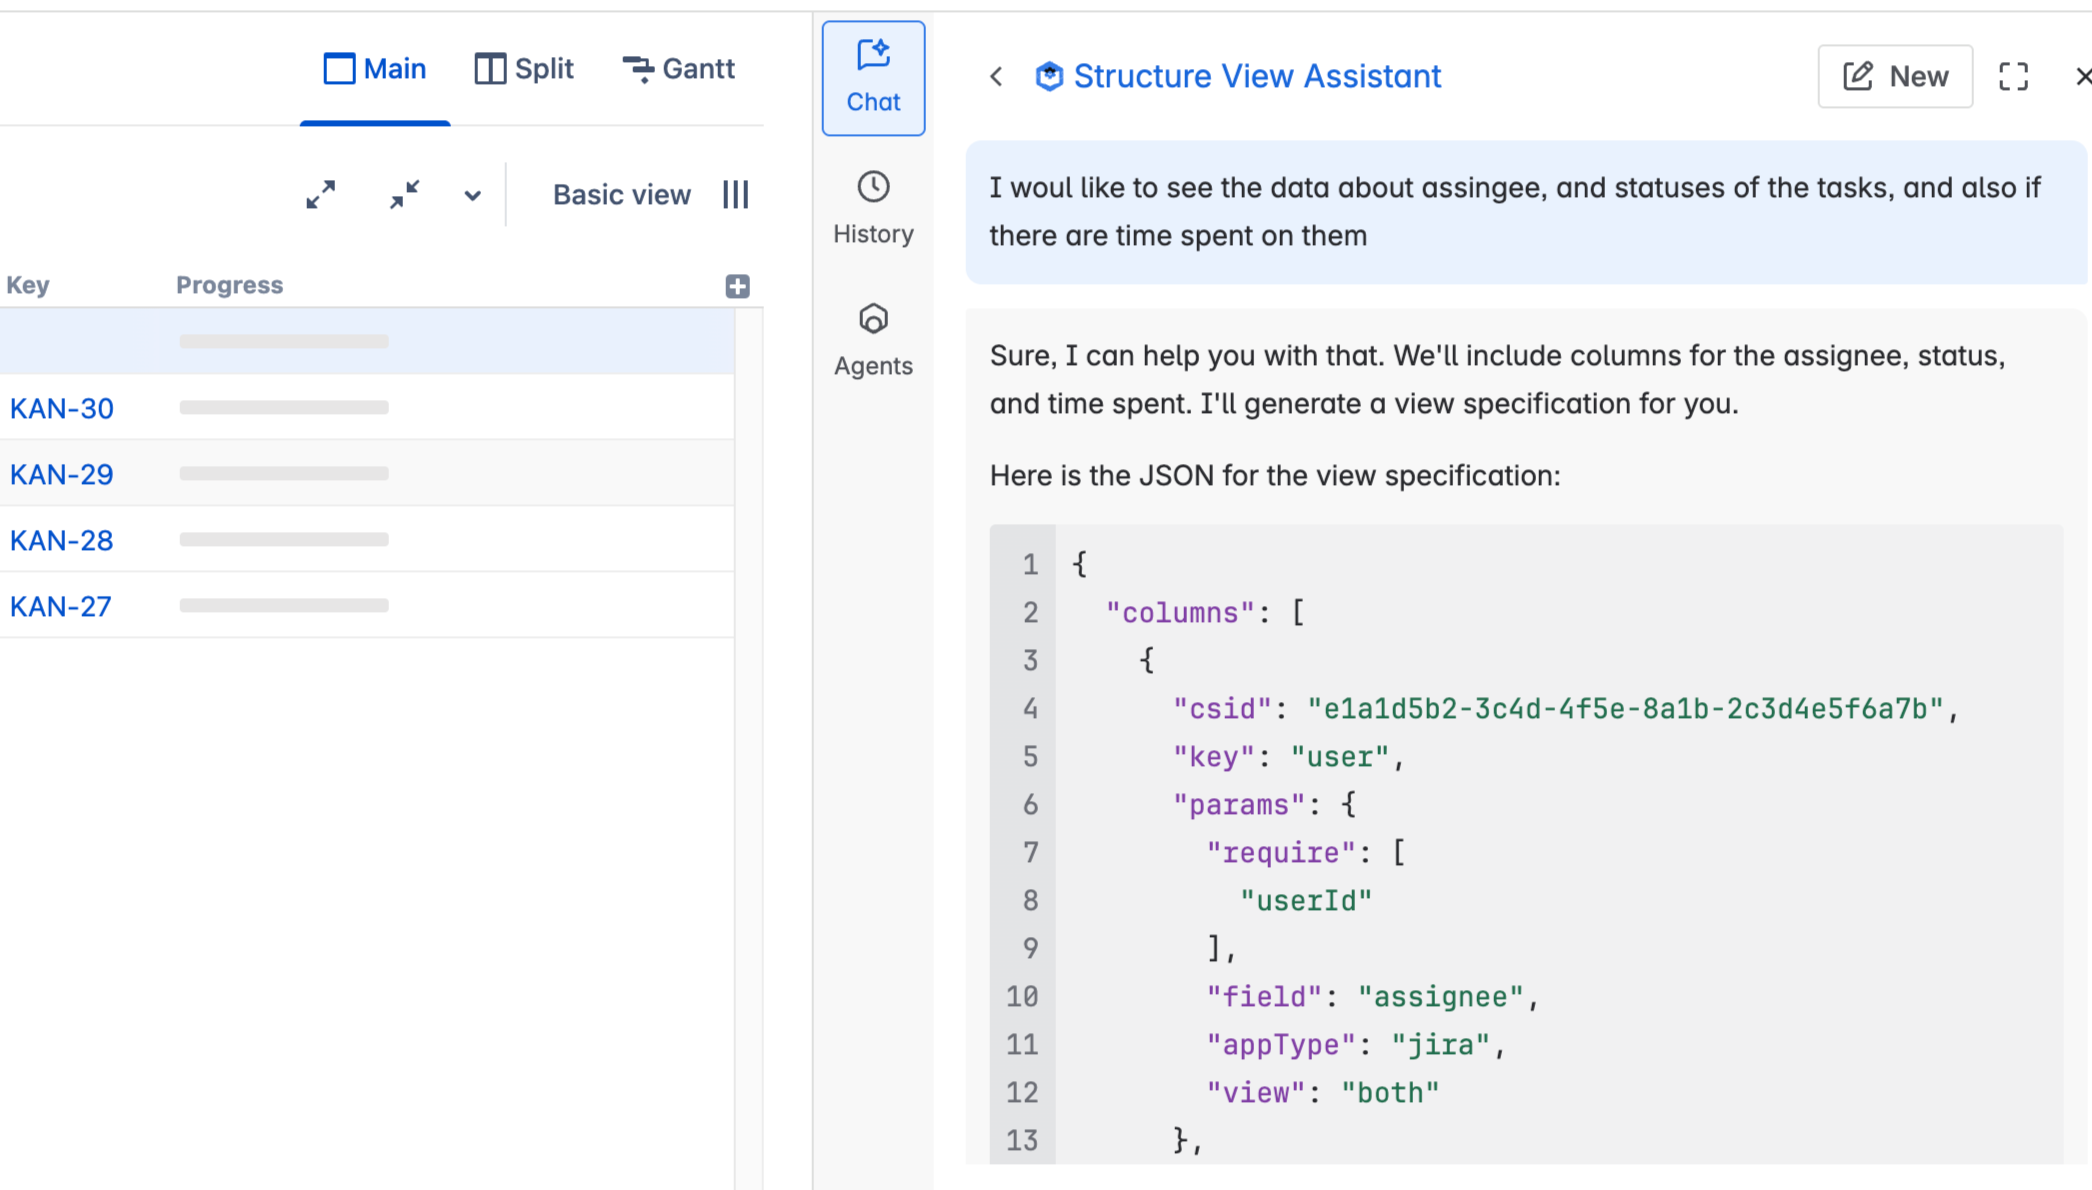Open issue KAN-30 link
2092x1190 pixels.
tap(62, 408)
